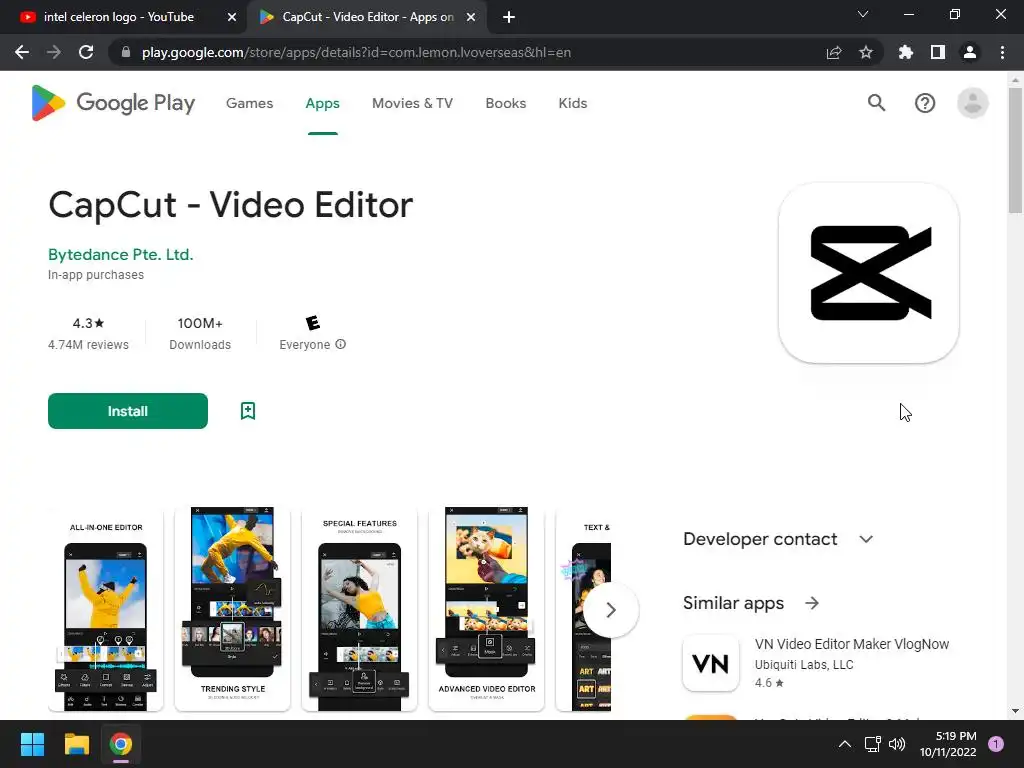The height and width of the screenshot is (768, 1024).
Task: Click the CapCut app icon image
Action: click(x=869, y=273)
